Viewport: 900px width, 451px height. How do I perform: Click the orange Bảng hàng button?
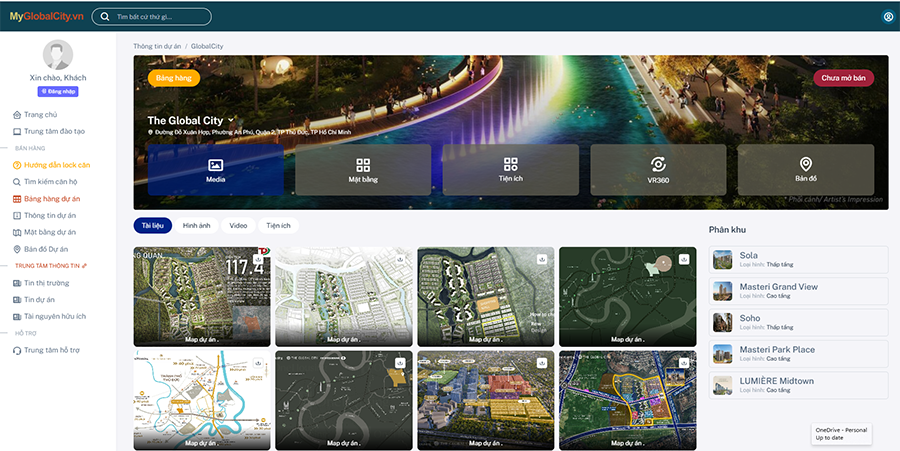click(174, 77)
